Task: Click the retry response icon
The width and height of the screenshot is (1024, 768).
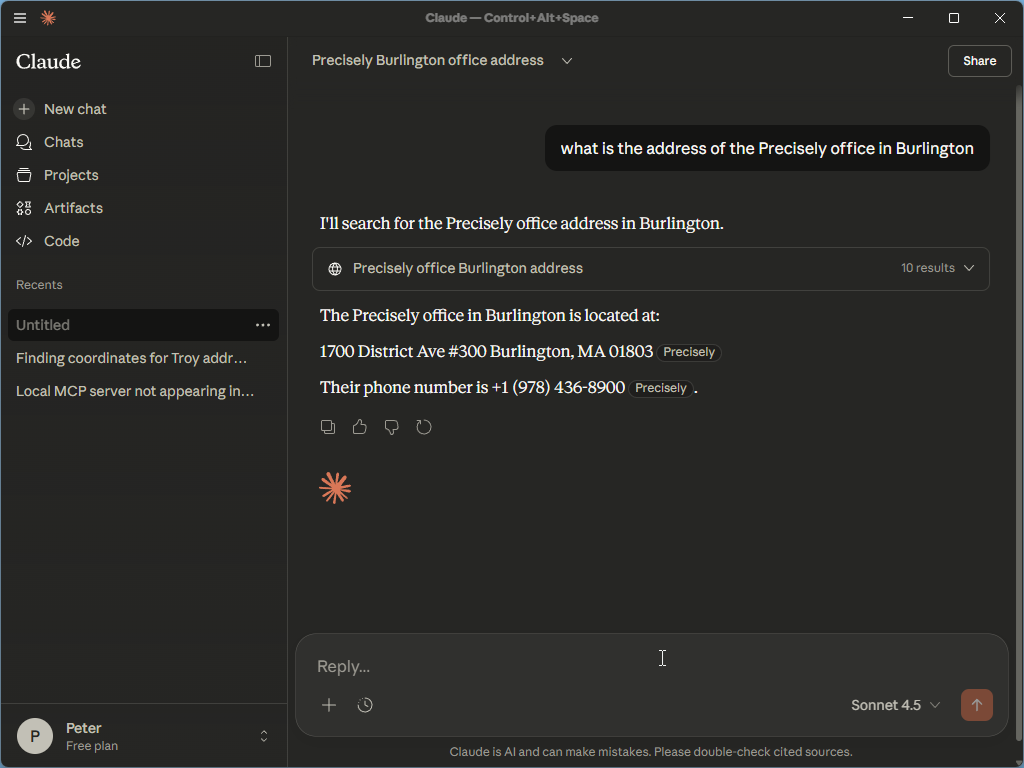Action: point(424,427)
